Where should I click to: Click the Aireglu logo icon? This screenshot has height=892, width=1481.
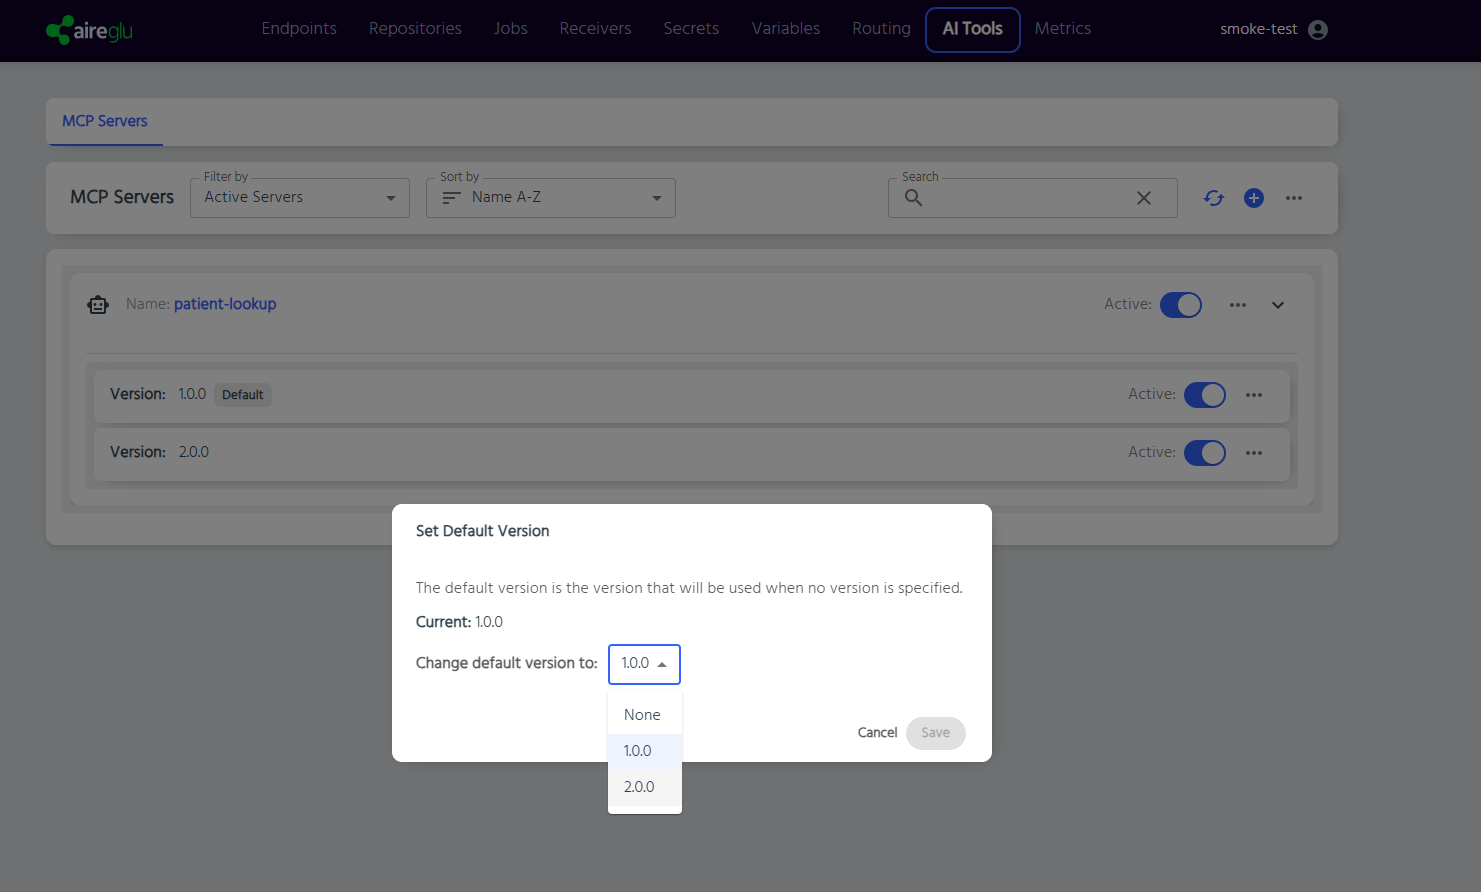point(60,30)
